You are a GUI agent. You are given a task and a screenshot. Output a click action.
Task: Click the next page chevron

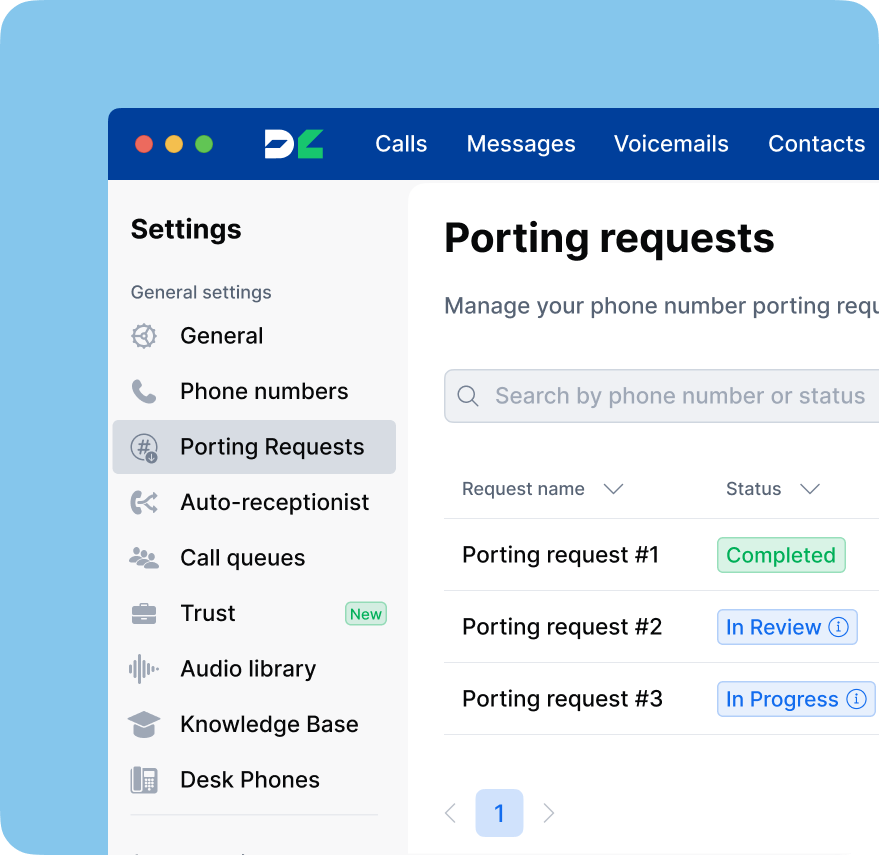[x=548, y=813]
